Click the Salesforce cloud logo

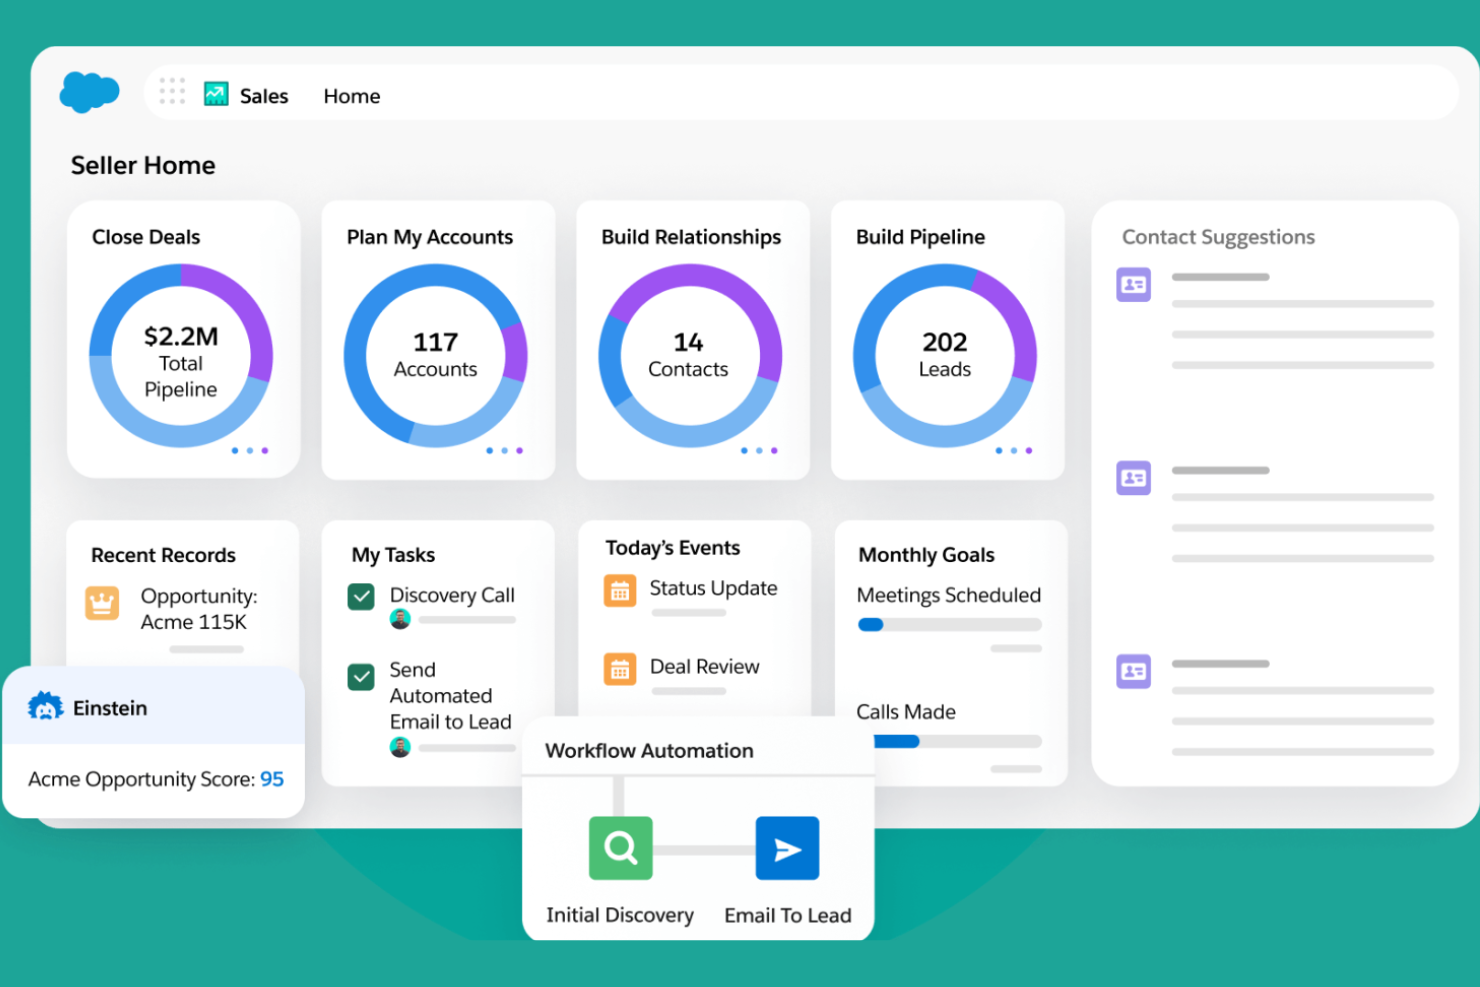[89, 92]
